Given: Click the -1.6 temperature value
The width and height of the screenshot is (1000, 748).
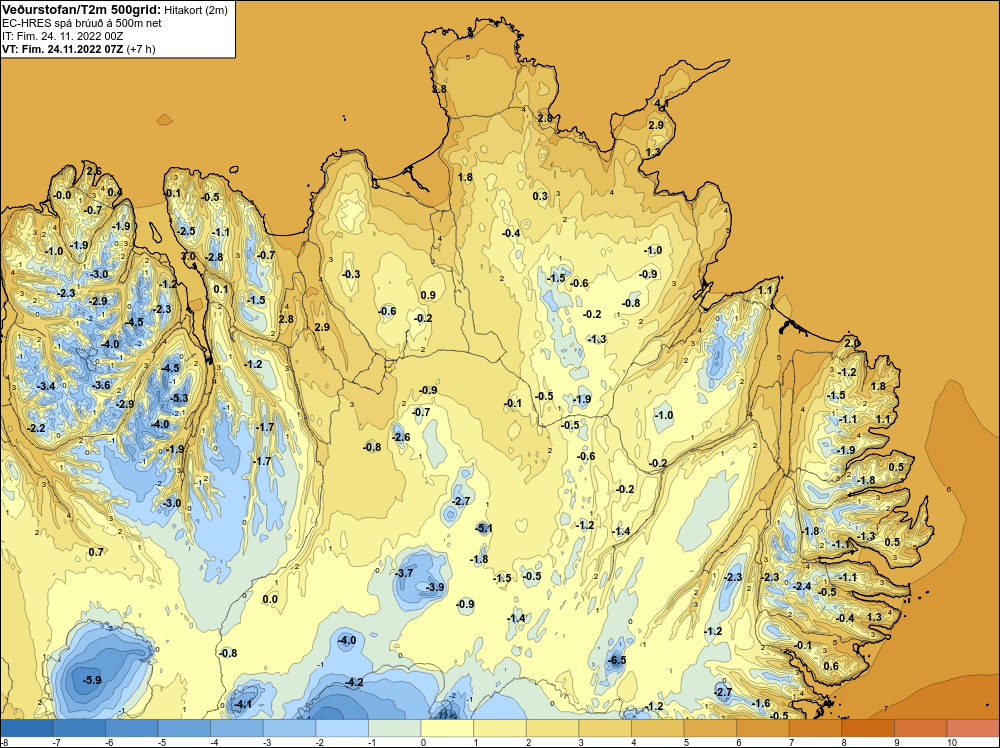Looking at the screenshot, I should (x=761, y=704).
